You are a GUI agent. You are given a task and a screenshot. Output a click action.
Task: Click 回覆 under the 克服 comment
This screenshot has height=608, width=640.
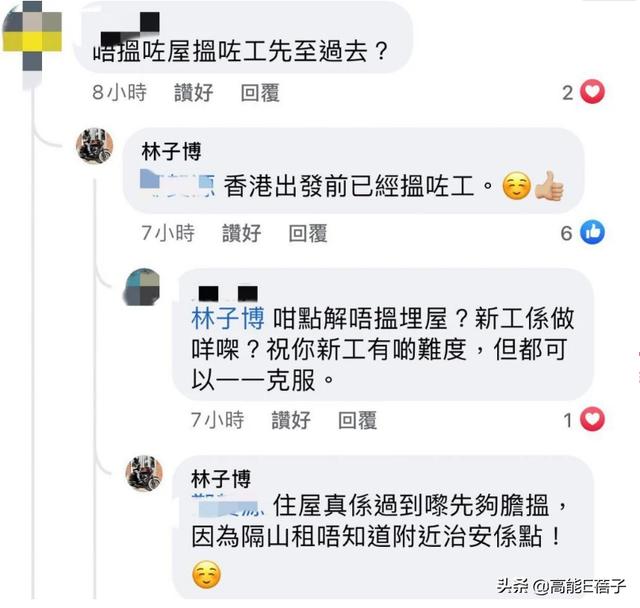click(x=358, y=420)
